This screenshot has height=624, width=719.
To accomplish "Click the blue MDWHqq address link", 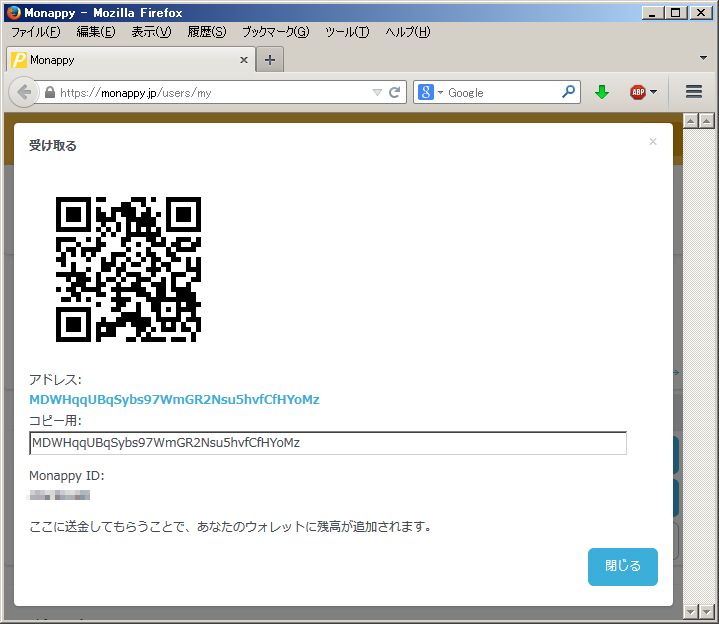I will (x=174, y=399).
